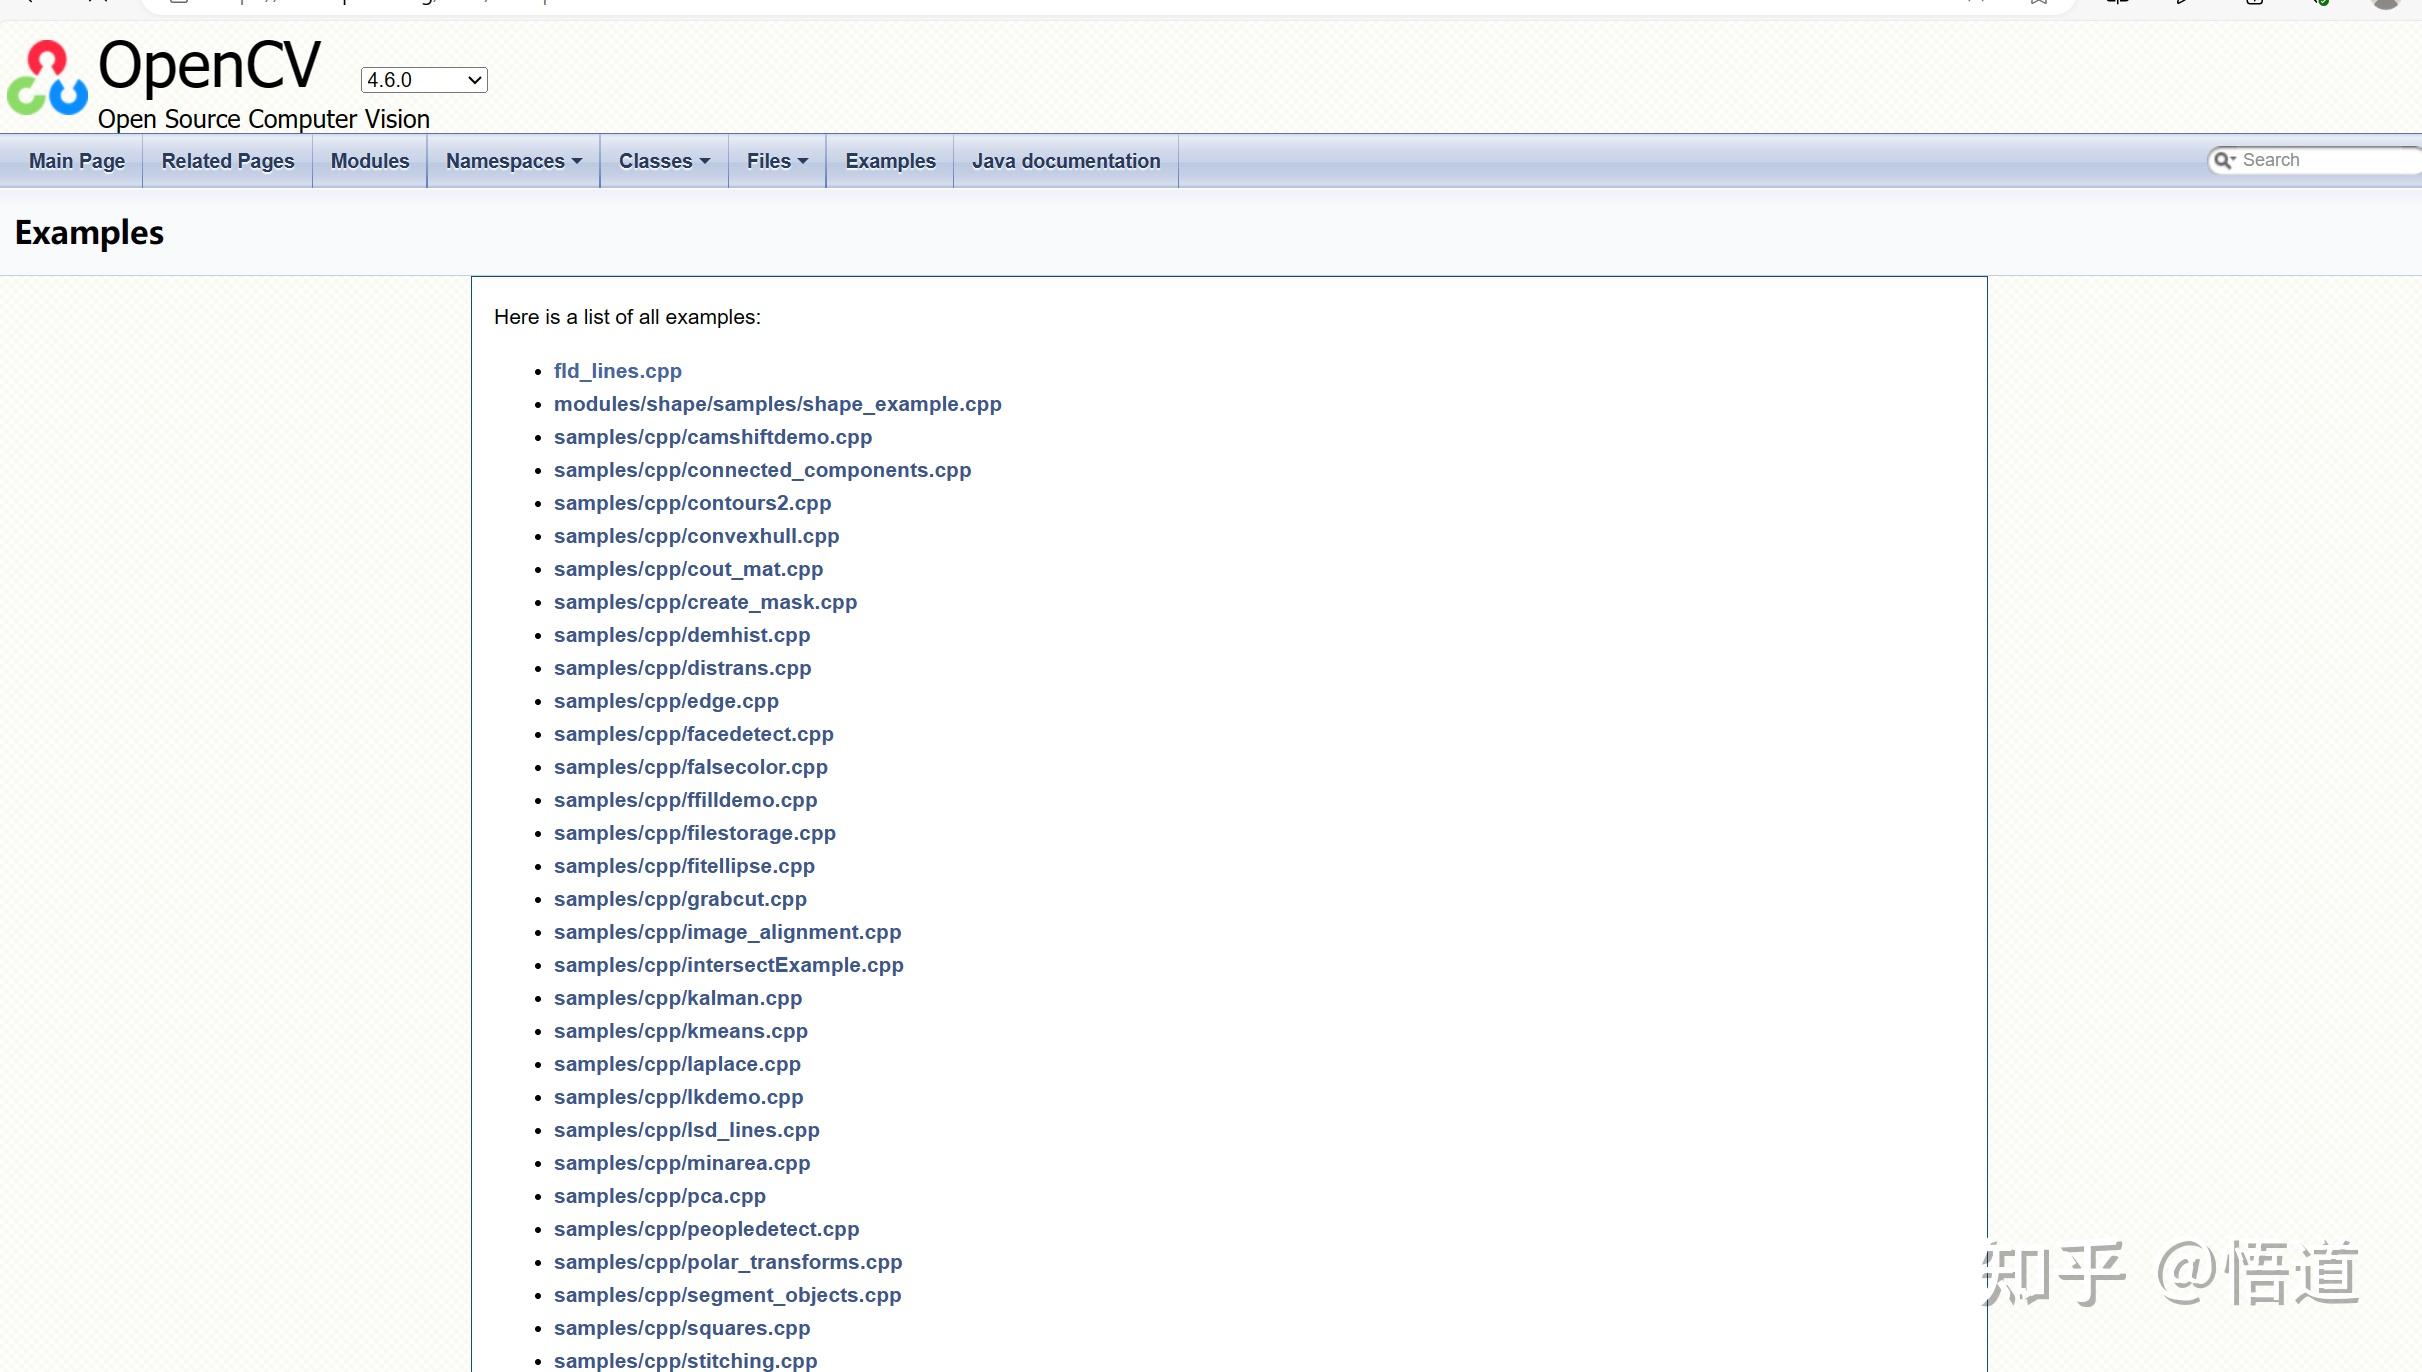
Task: Open the 4.6.0 version dropdown
Action: [424, 80]
